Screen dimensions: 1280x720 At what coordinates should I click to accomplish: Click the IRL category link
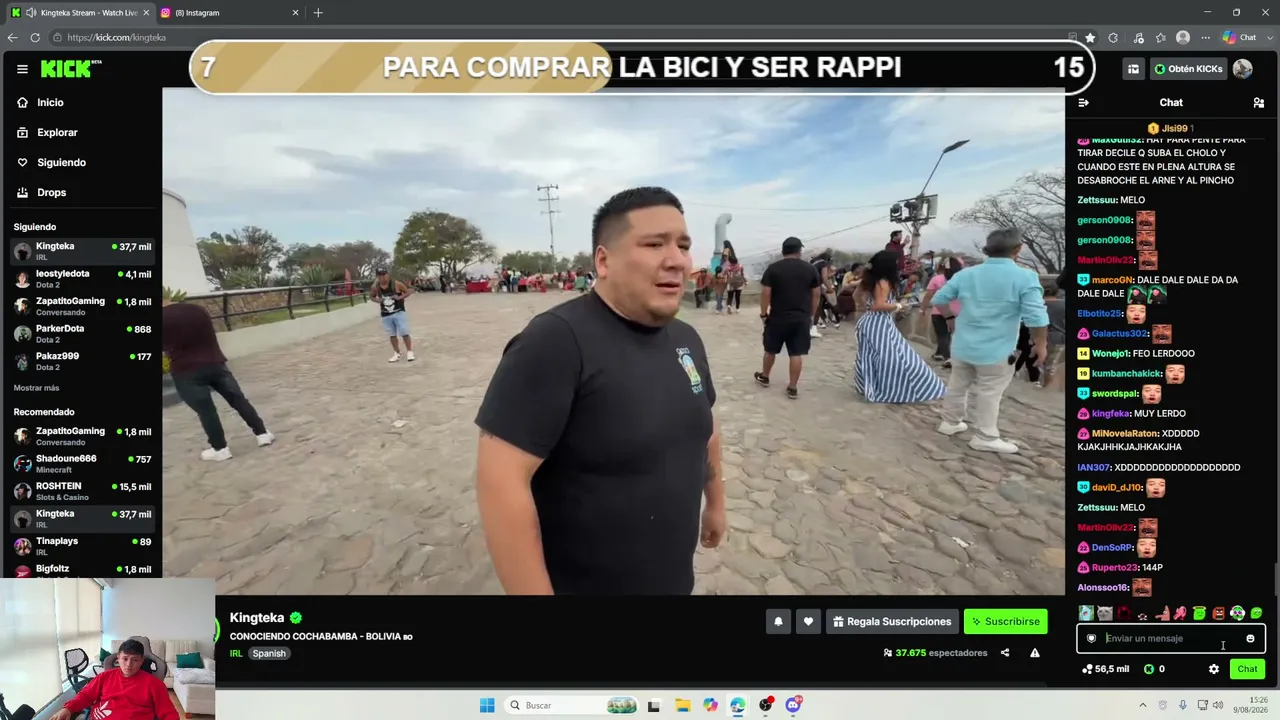[x=236, y=653]
